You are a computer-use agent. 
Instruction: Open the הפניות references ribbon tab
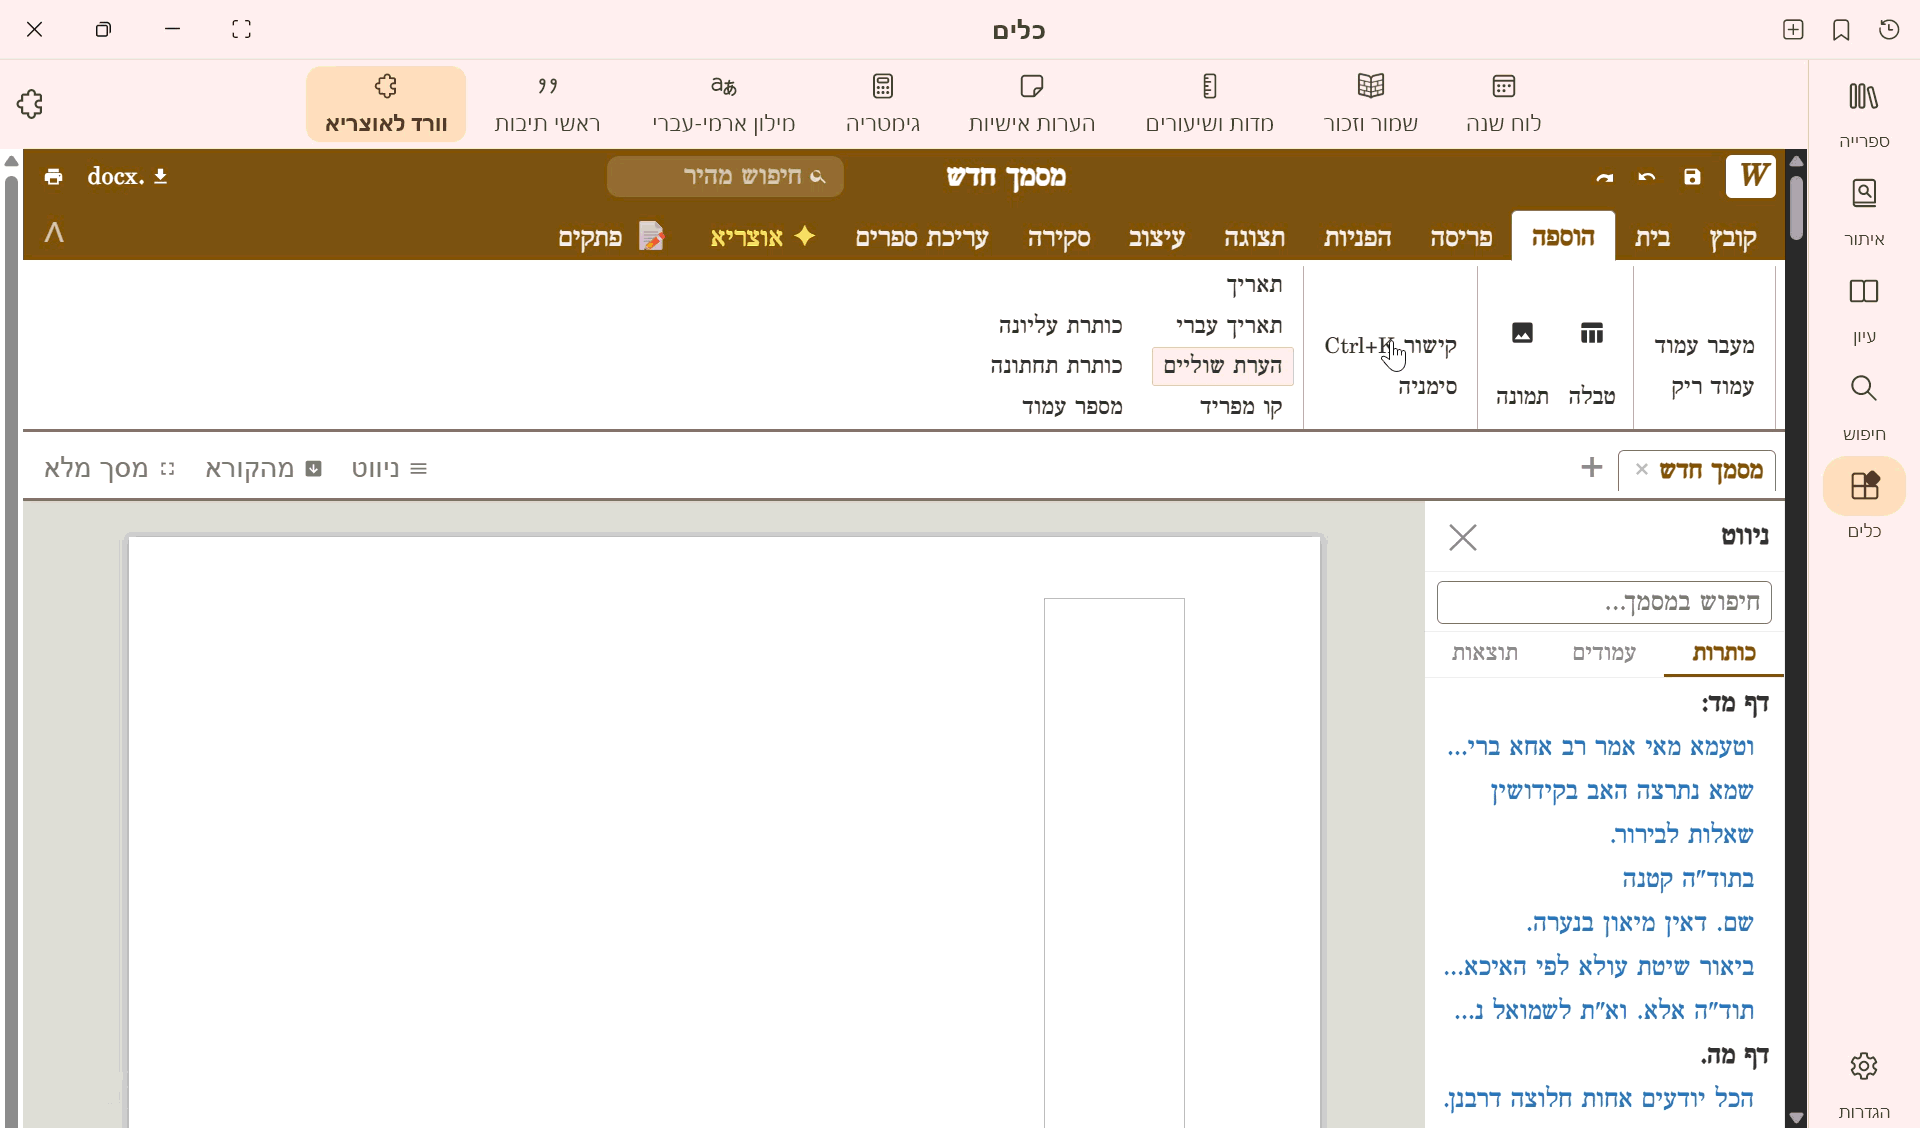tap(1357, 238)
